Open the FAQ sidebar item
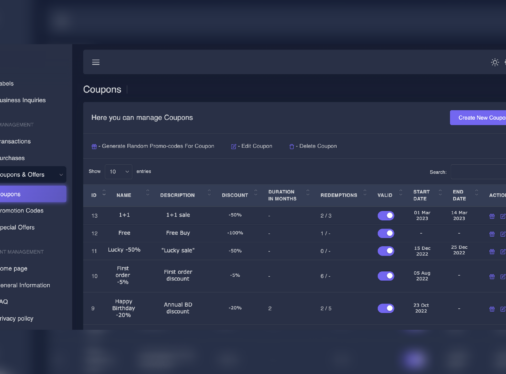 point(4,302)
